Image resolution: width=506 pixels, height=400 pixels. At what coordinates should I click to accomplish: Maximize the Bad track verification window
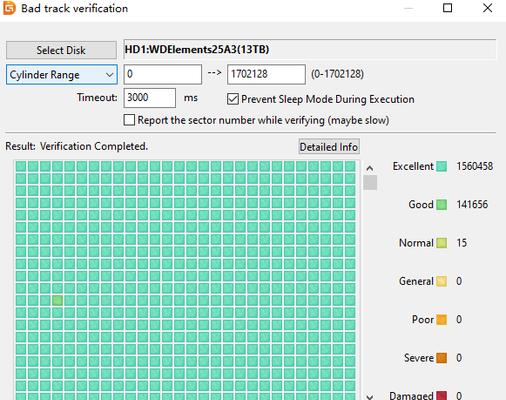click(447, 8)
